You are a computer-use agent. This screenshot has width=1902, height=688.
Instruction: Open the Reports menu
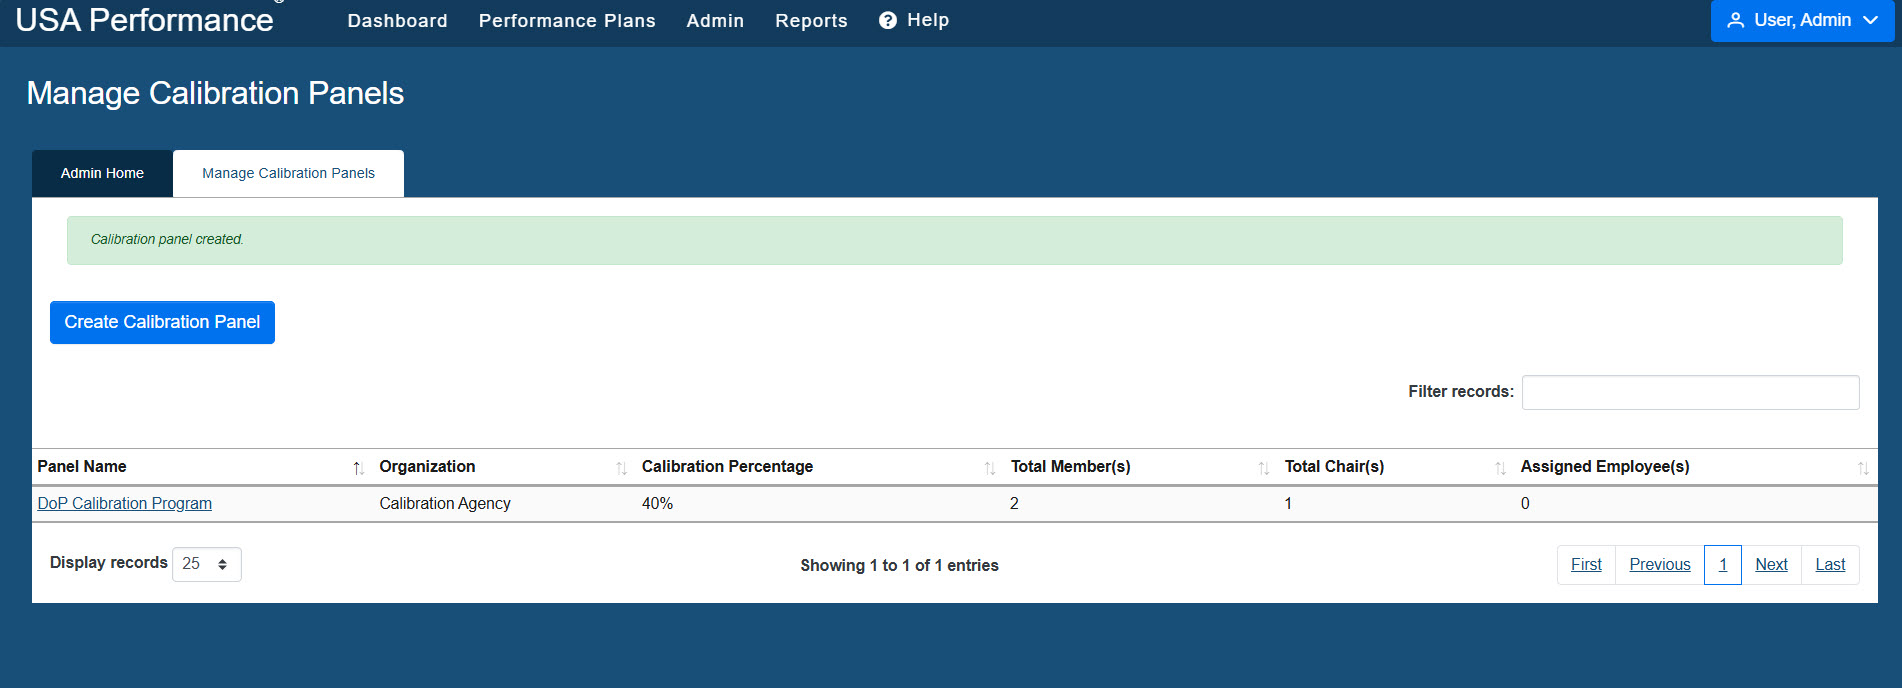click(811, 20)
